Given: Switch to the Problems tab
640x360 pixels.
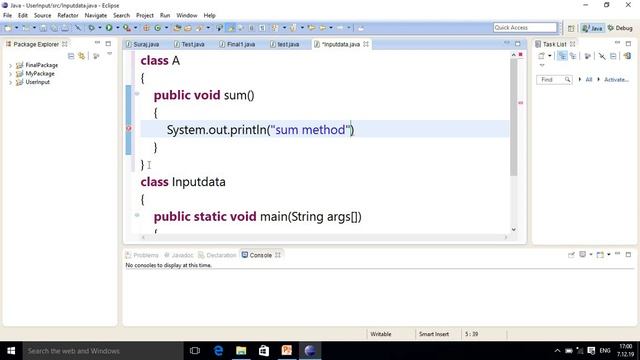Looking at the screenshot, I should [x=142, y=255].
